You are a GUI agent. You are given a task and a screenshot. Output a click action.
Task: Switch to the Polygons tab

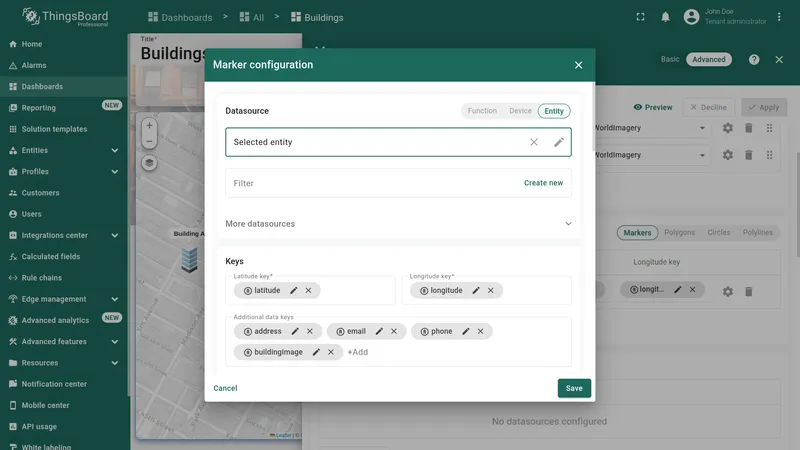pos(679,233)
